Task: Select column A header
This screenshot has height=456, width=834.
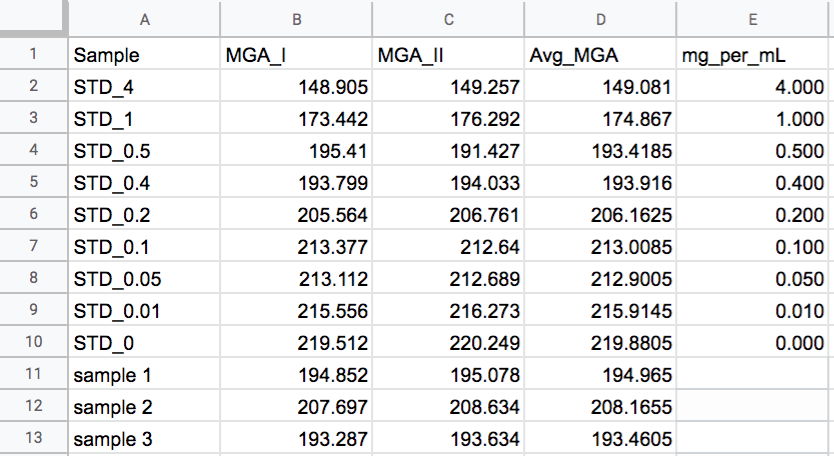Action: pyautogui.click(x=145, y=19)
